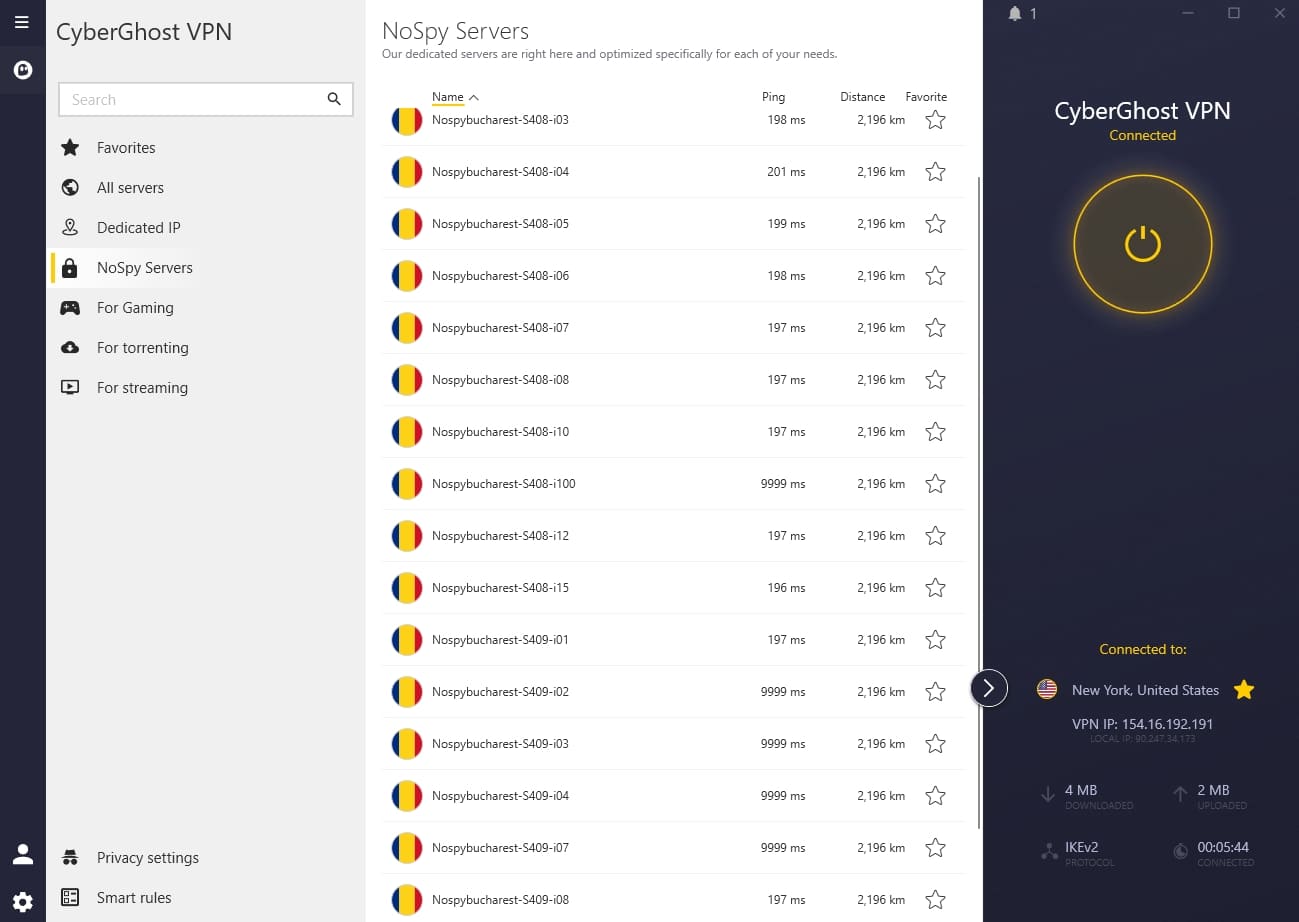Open For streaming servers
The height and width of the screenshot is (922, 1299).
(142, 388)
